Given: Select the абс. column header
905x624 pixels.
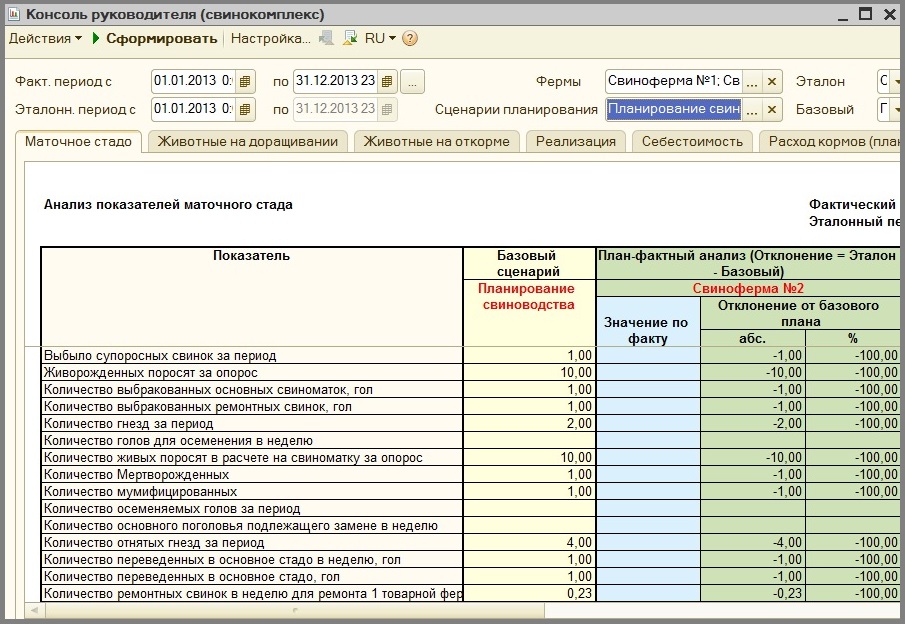Looking at the screenshot, I should click(x=753, y=338).
